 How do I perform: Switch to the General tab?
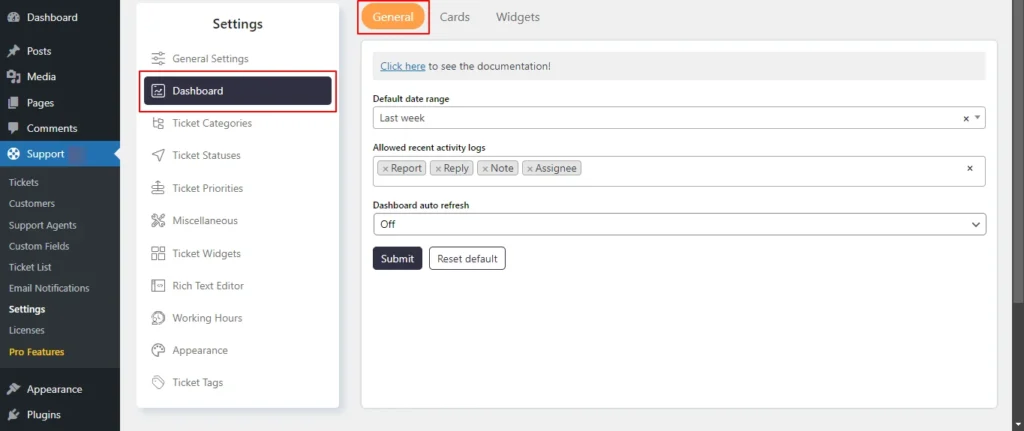click(393, 17)
